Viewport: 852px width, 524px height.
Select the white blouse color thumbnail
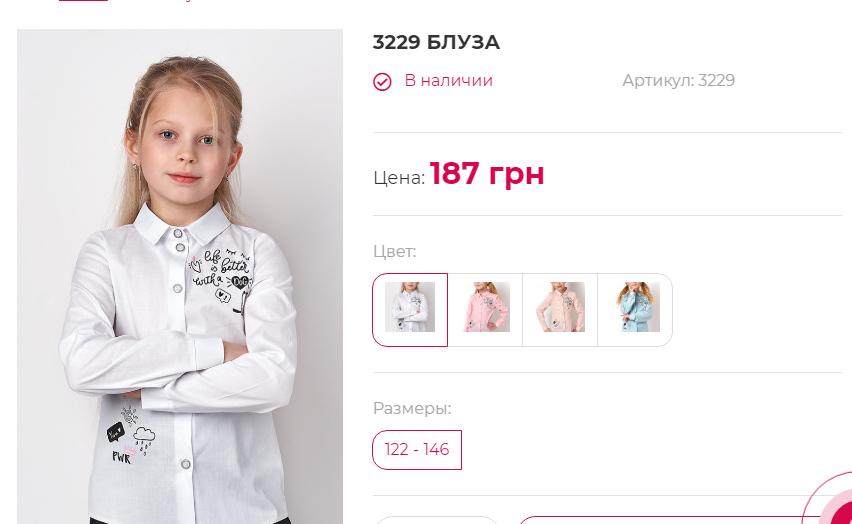click(x=410, y=309)
